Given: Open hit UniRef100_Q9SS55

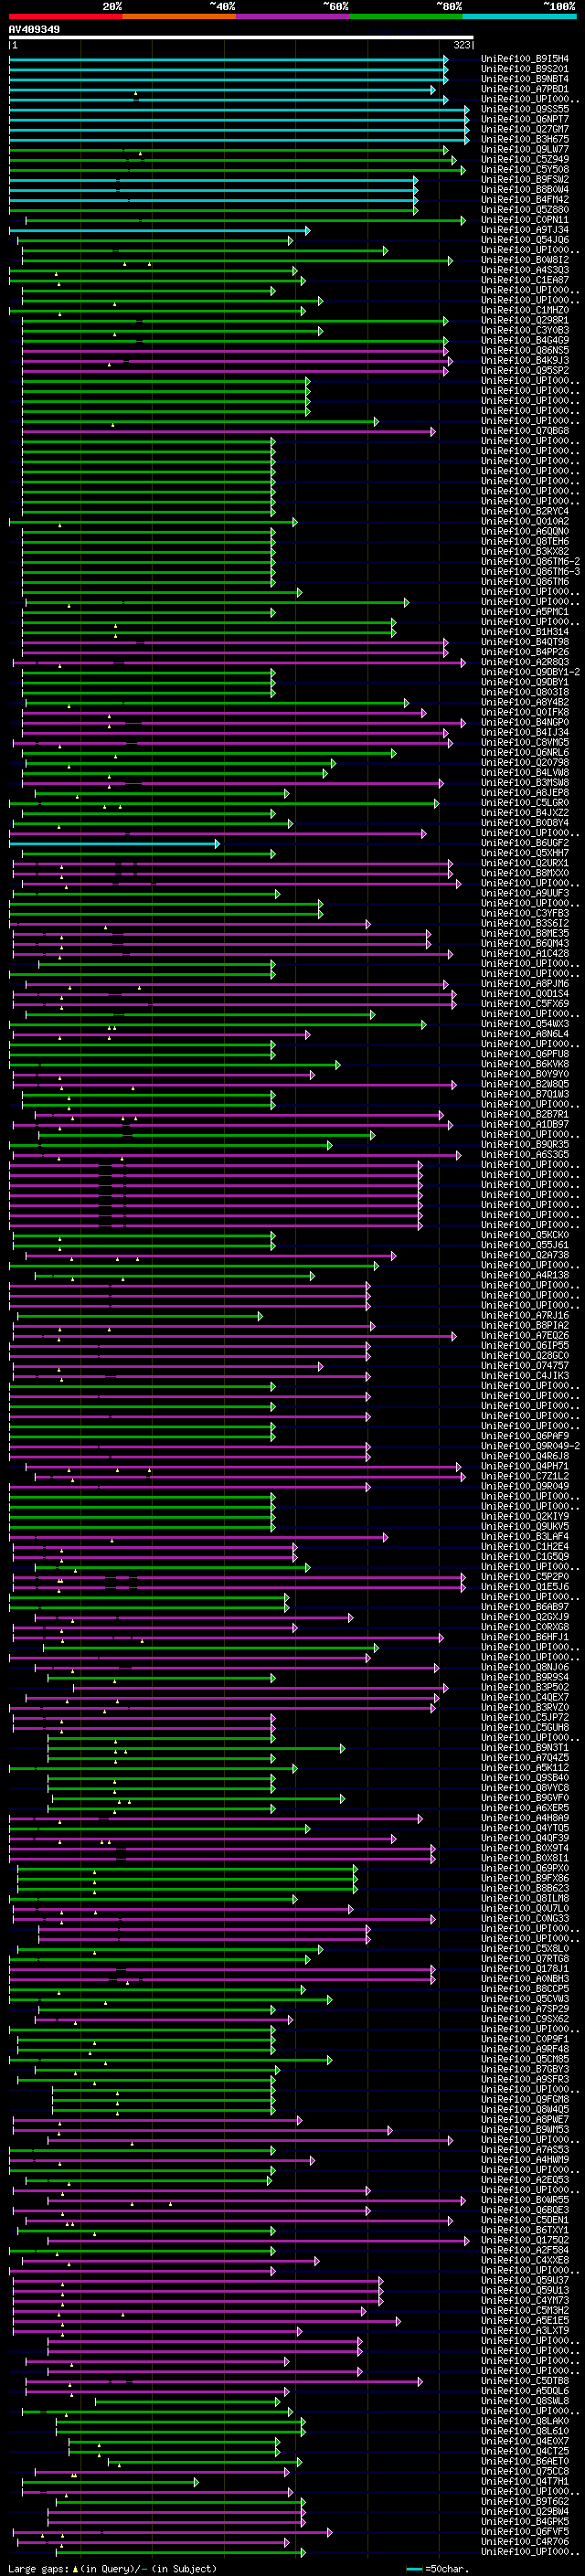Looking at the screenshot, I should [525, 109].
